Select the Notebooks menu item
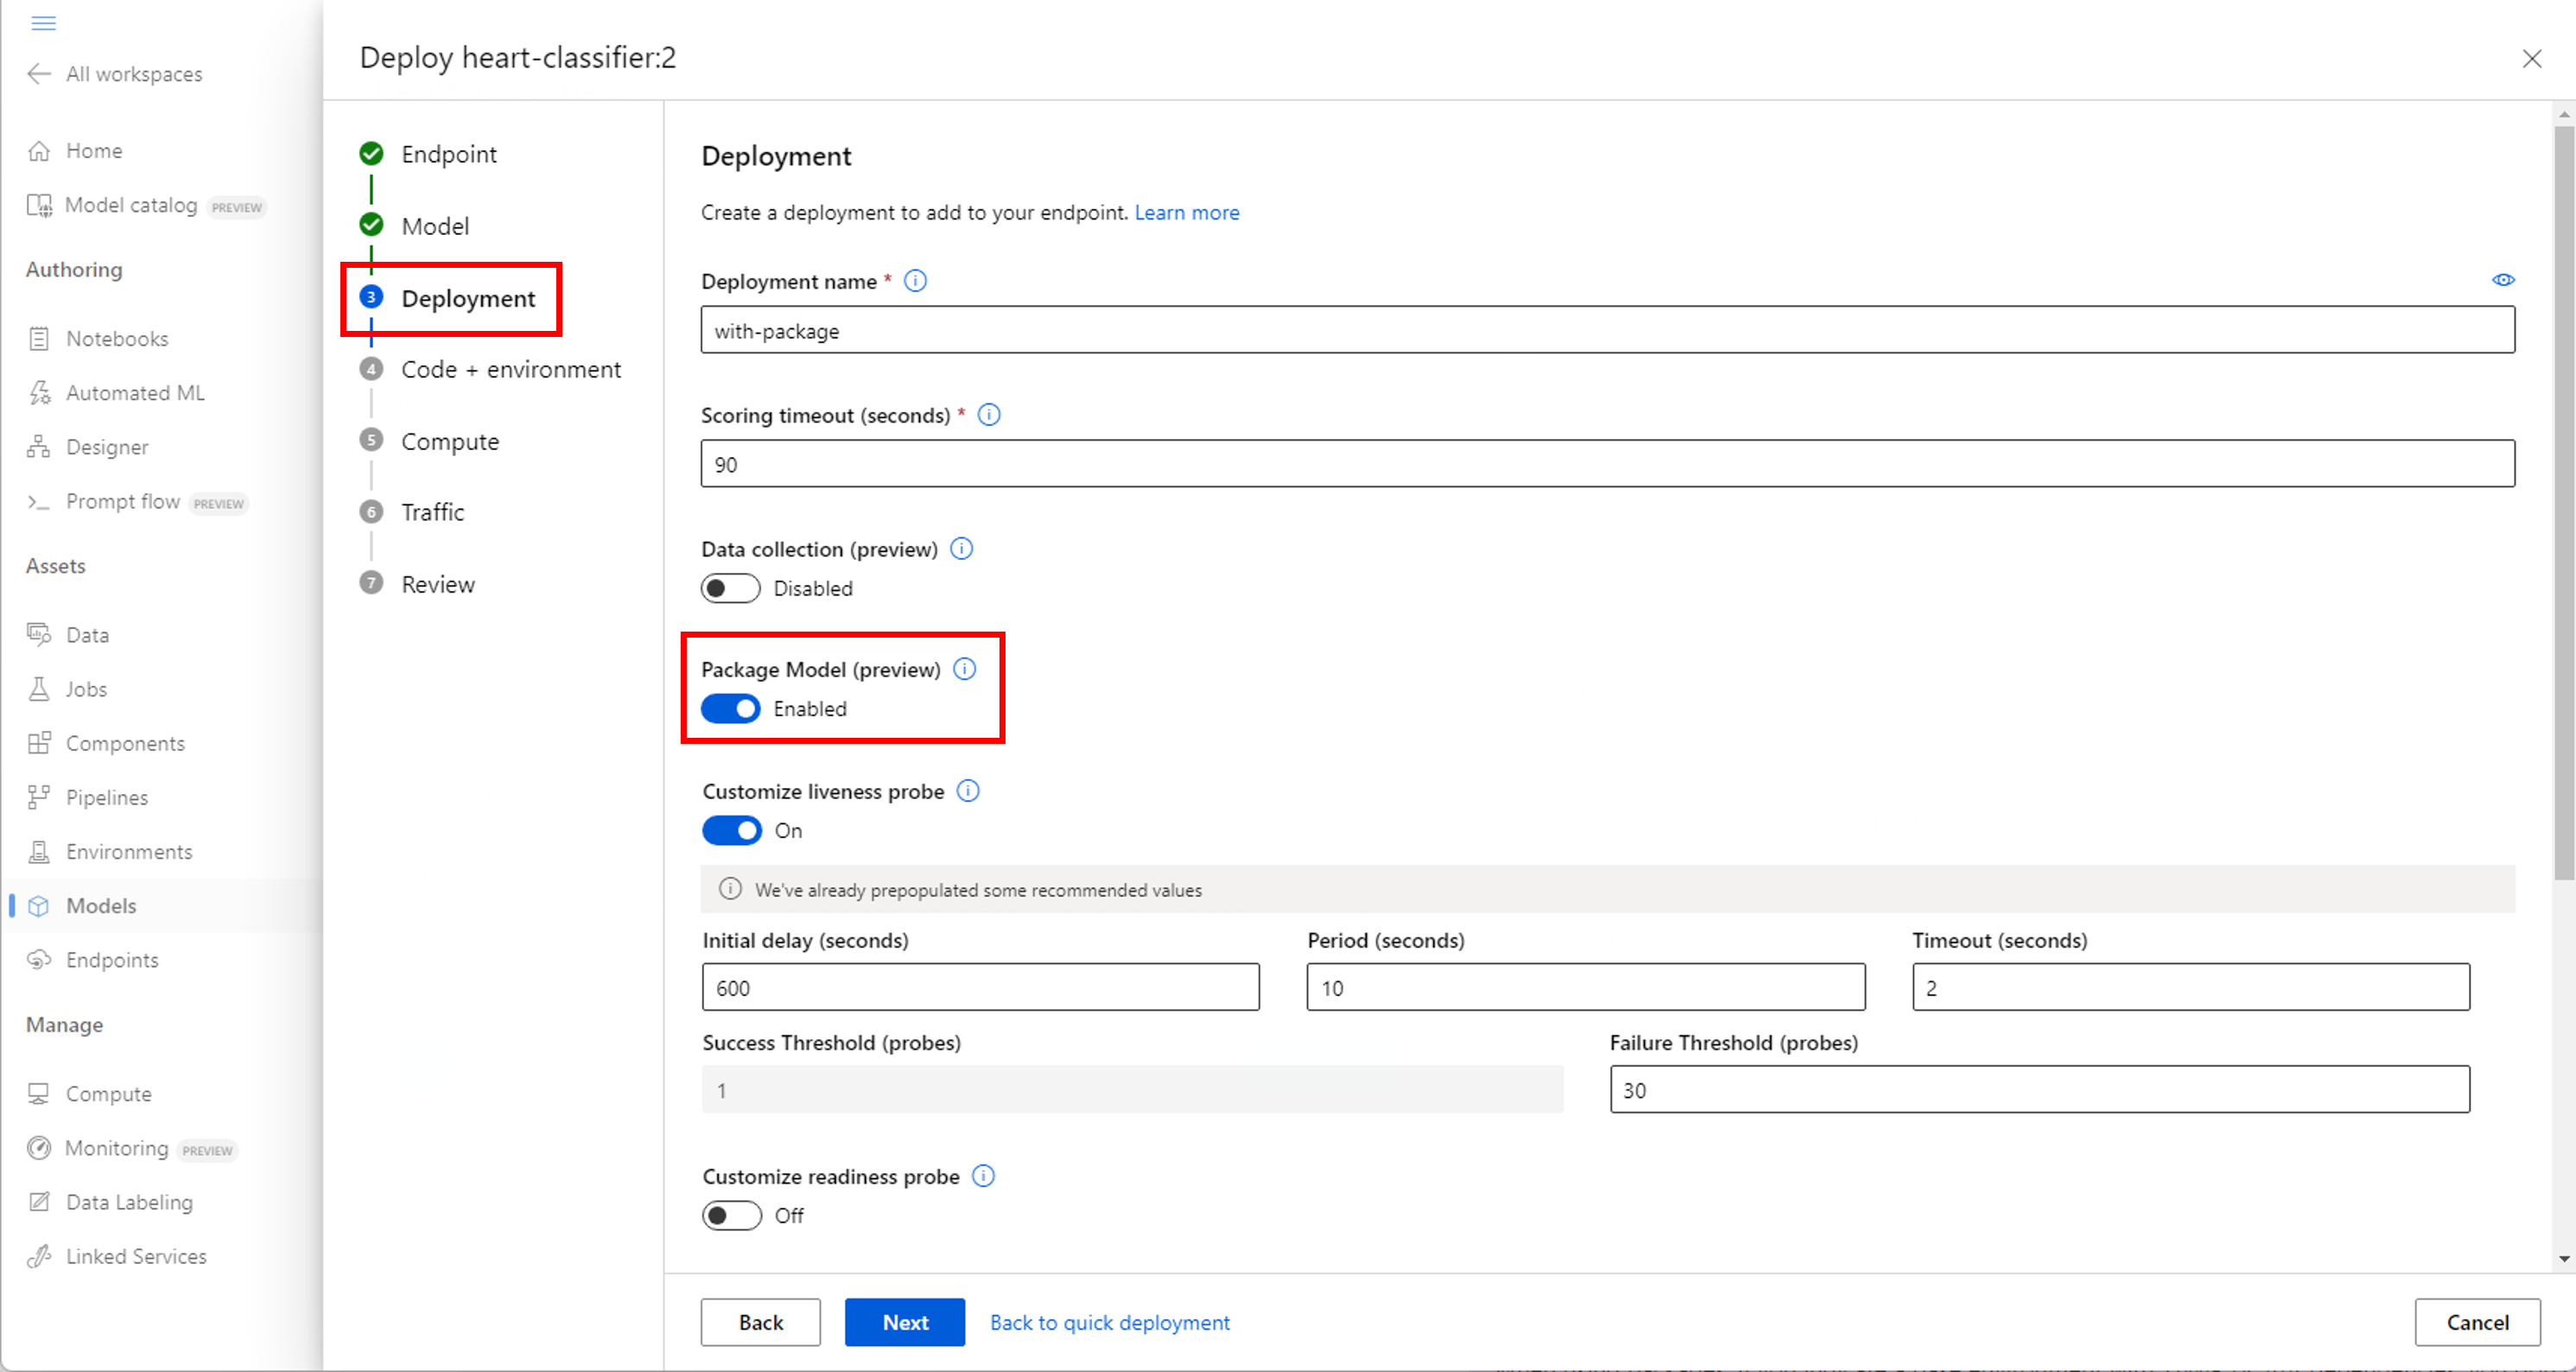This screenshot has width=2576, height=1372. coord(114,338)
